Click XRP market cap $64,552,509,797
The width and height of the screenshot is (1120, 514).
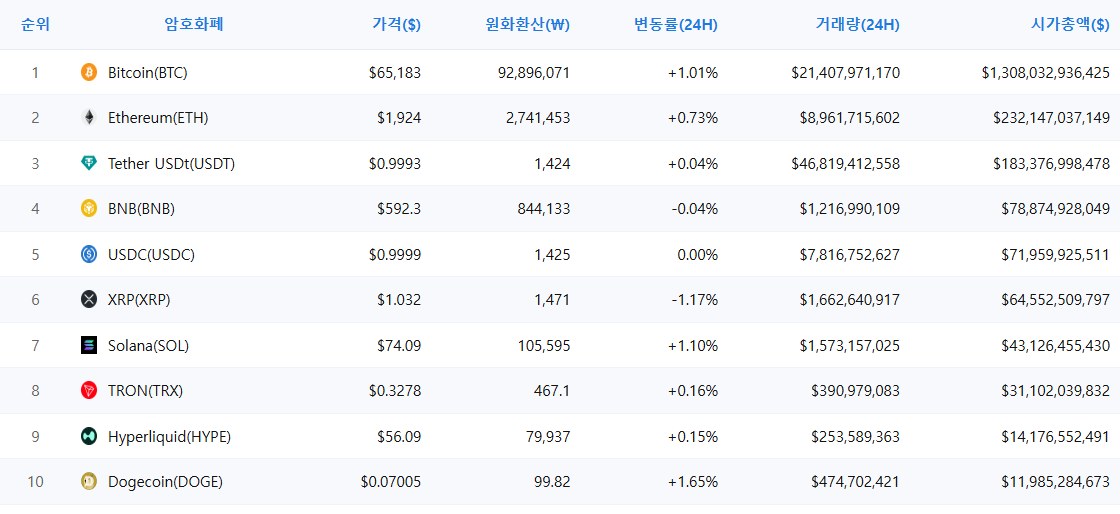pos(1056,300)
